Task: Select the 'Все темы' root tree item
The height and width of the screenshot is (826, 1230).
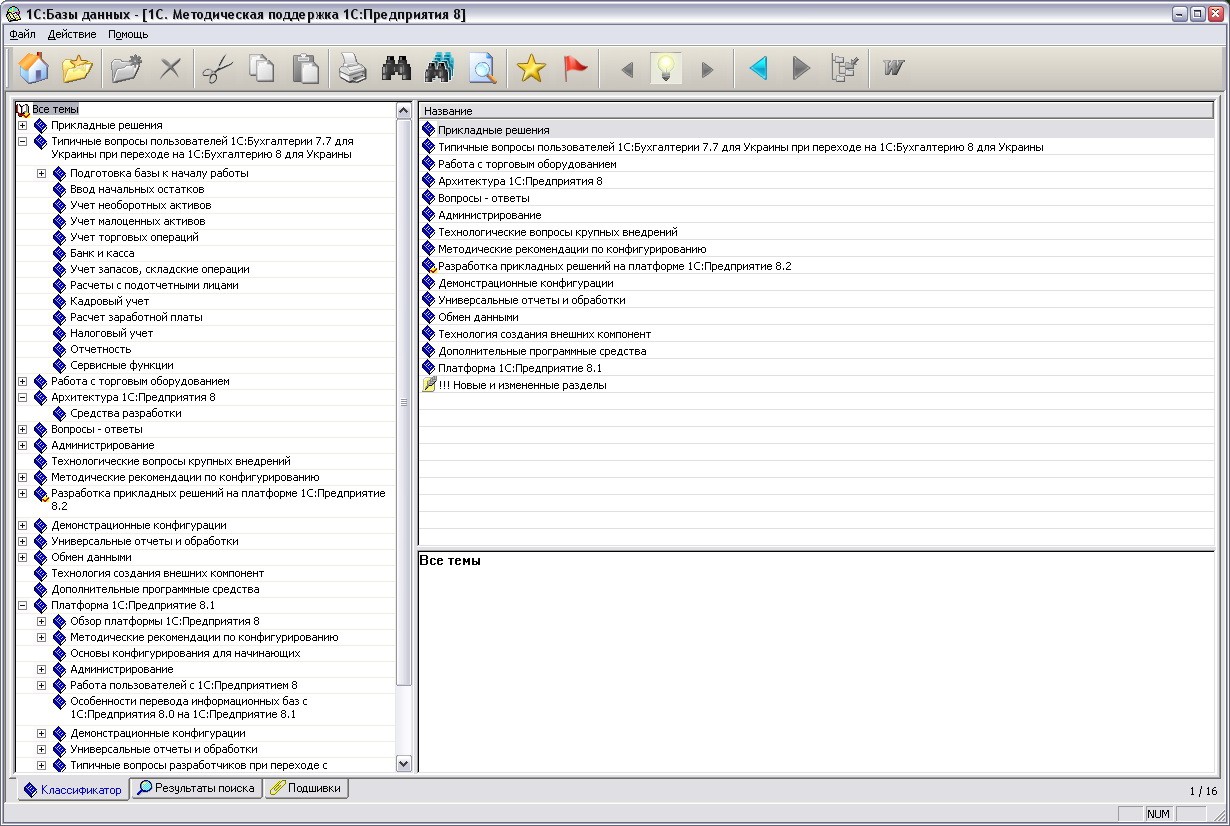Action: point(55,109)
